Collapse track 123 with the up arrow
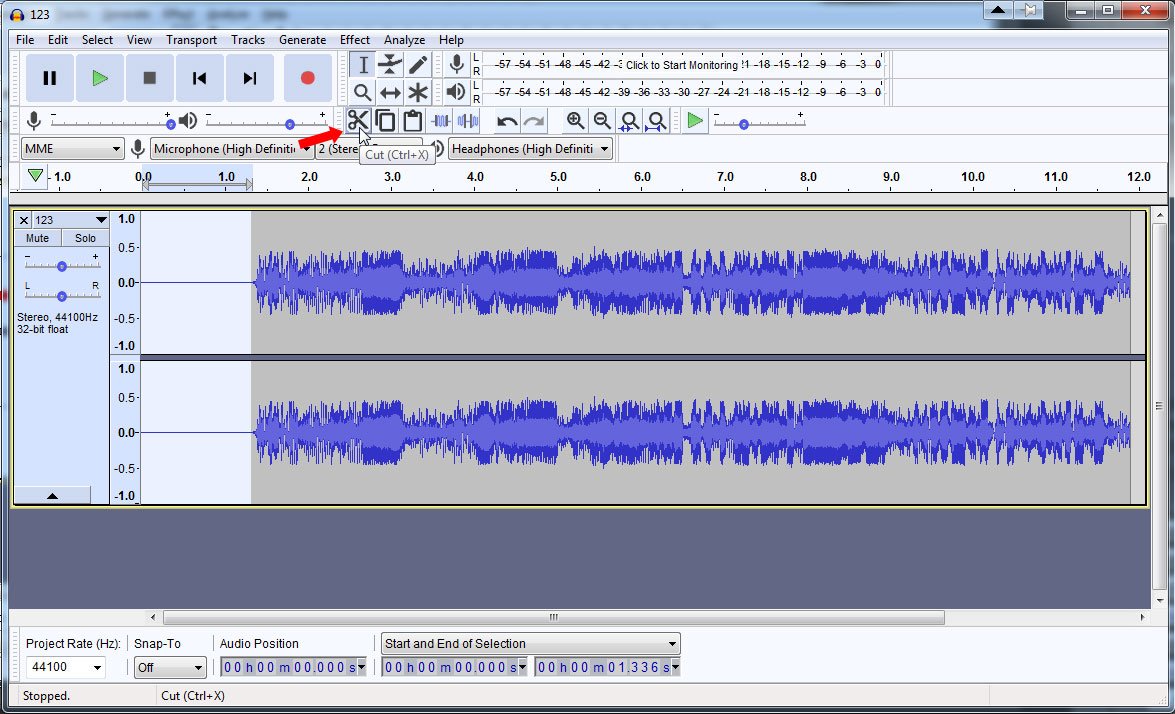Screen dimensions: 1175x714 (52, 495)
